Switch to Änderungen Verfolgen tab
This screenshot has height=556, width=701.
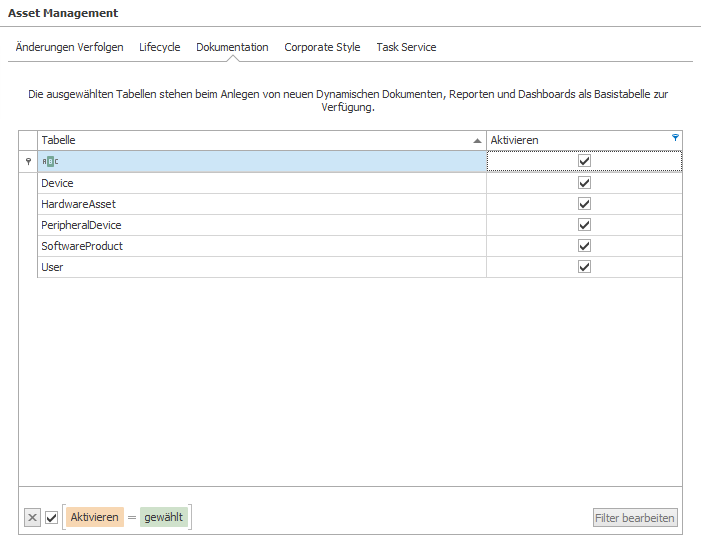click(69, 47)
